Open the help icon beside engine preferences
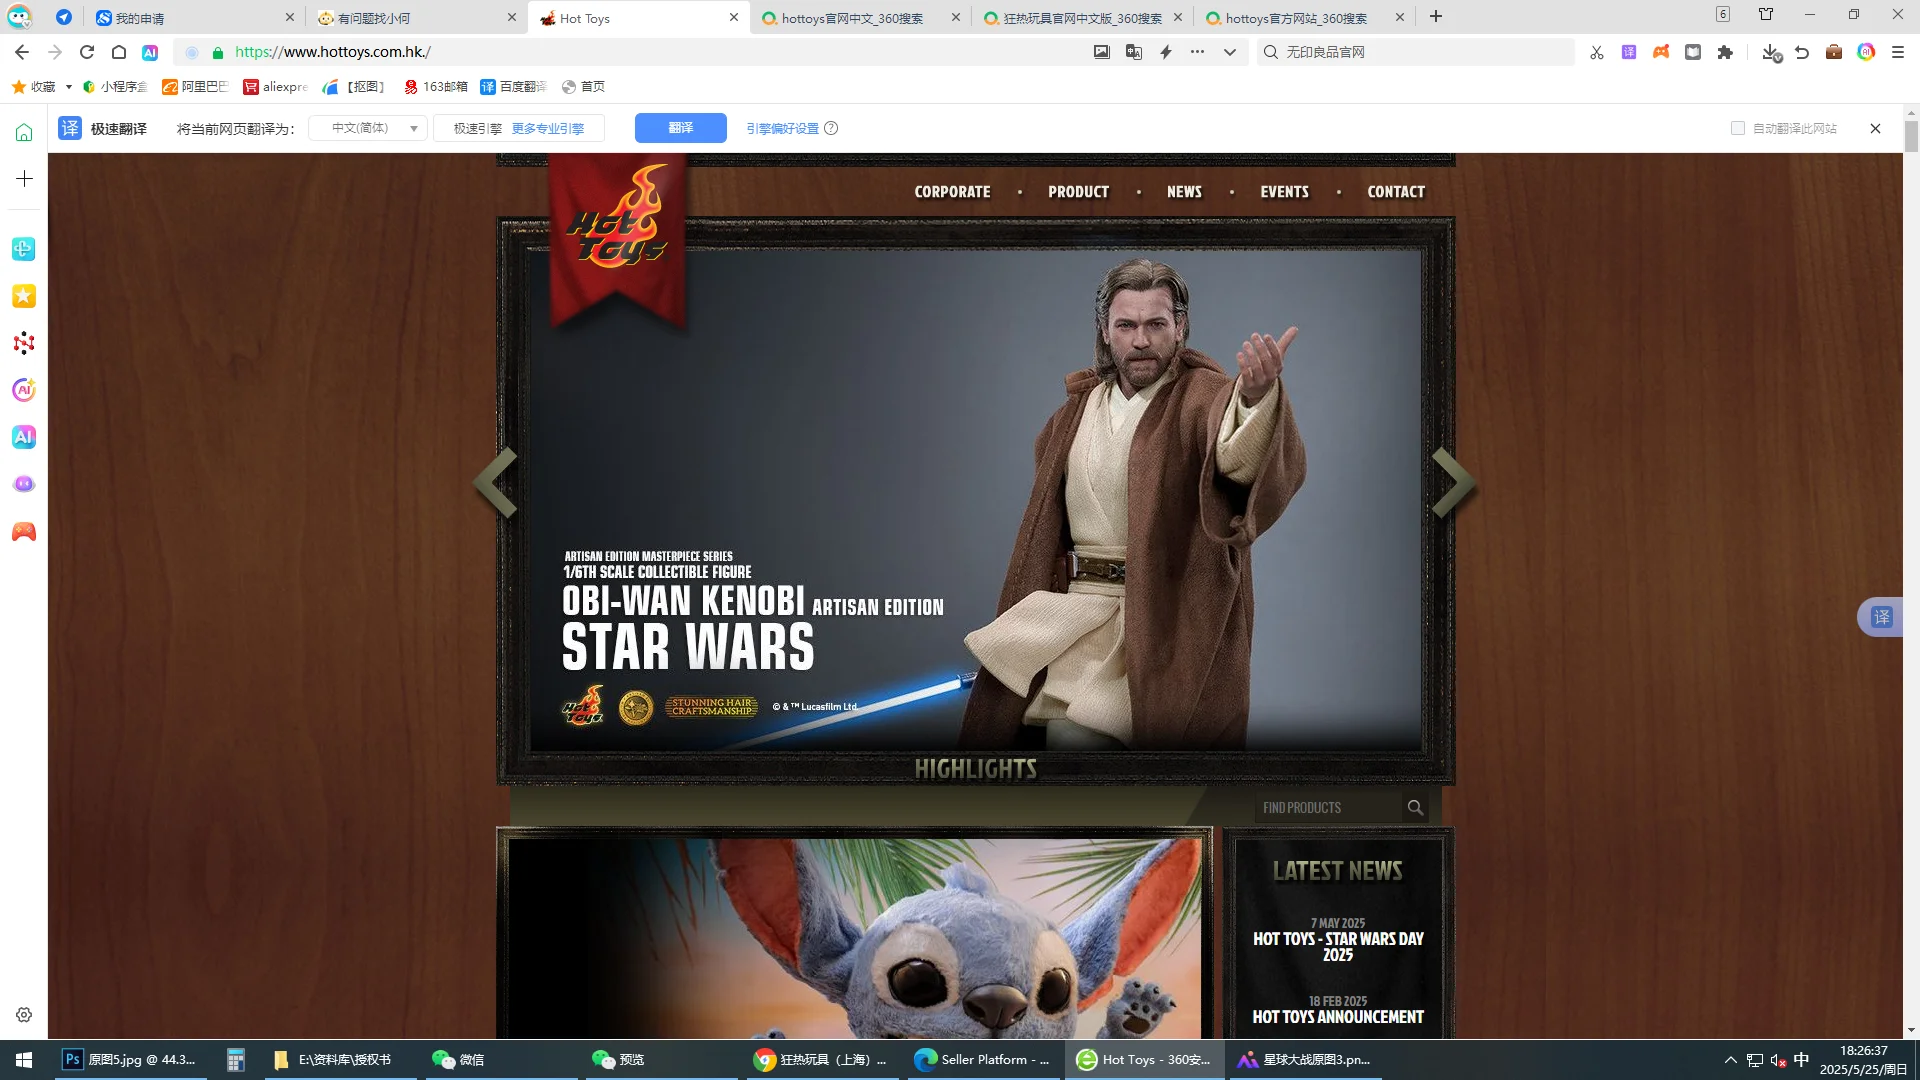 pos(831,128)
